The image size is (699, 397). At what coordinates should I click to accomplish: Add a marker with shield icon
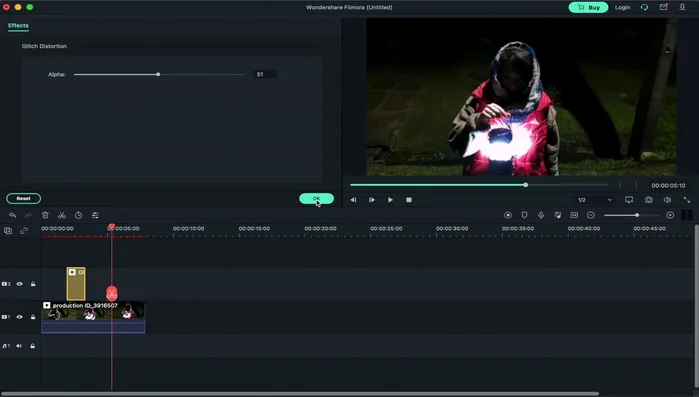coord(524,215)
